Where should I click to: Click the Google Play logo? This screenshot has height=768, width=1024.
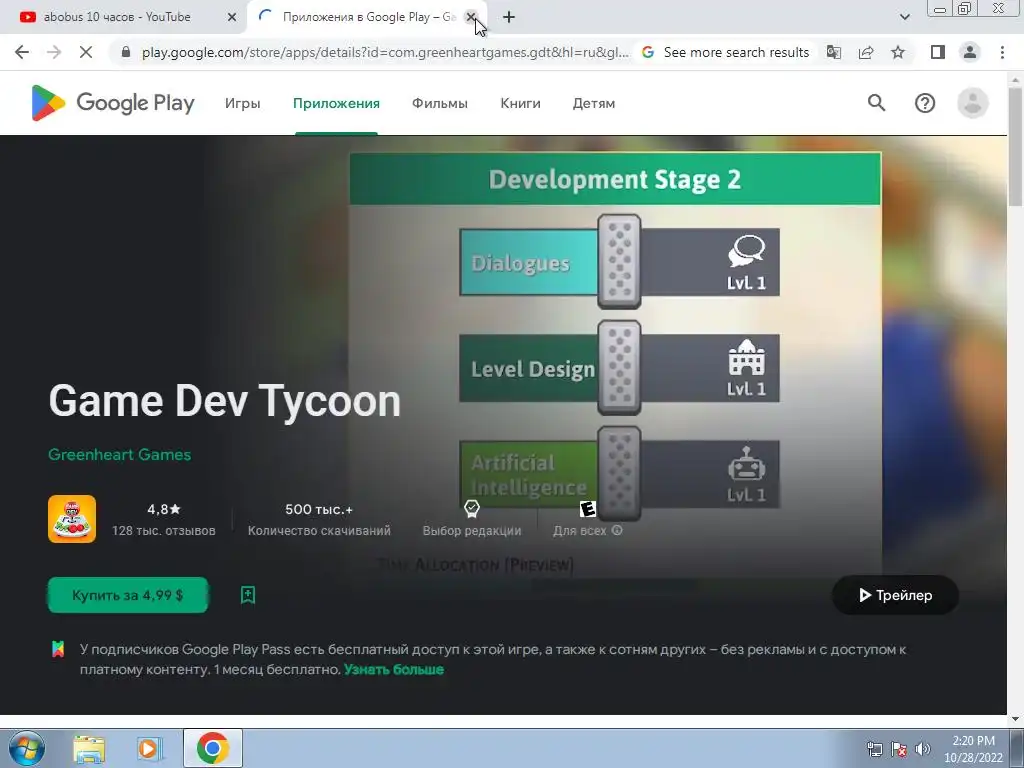113,103
